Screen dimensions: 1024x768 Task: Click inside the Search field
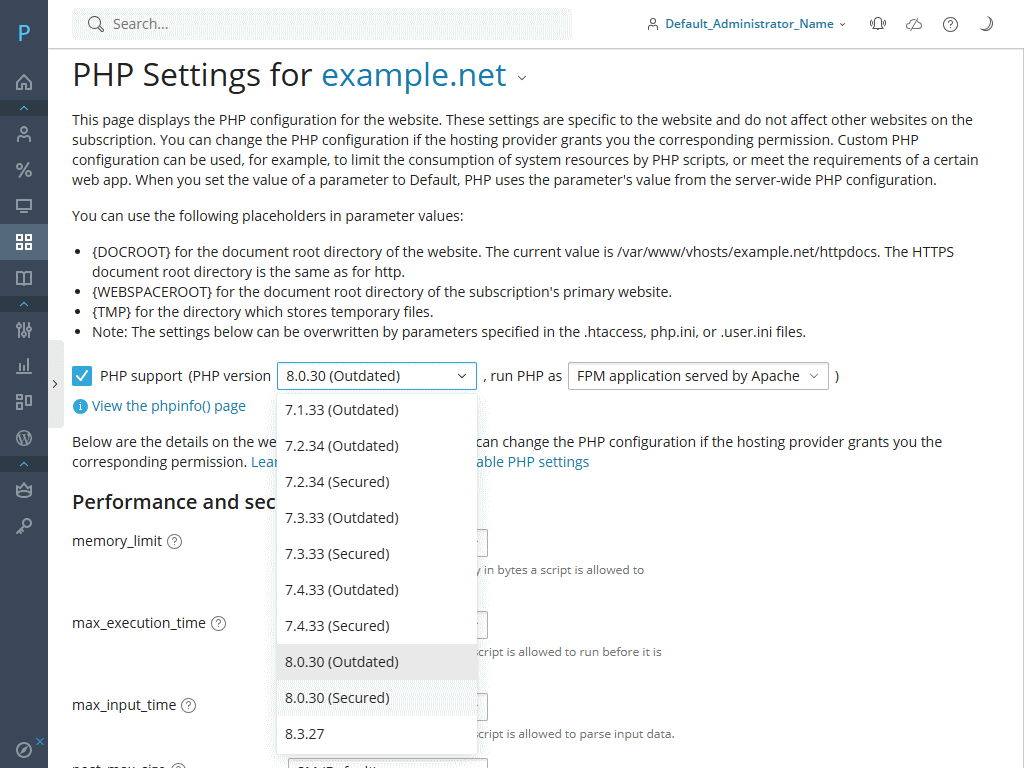tap(320, 23)
